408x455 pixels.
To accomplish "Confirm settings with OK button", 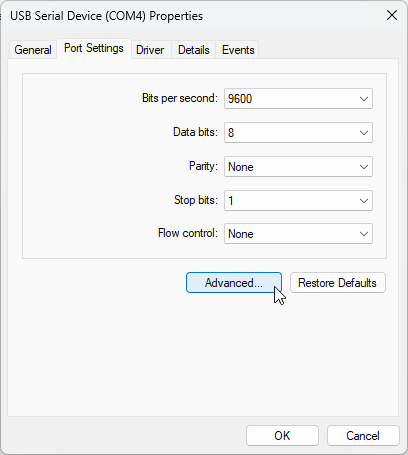I will [282, 436].
